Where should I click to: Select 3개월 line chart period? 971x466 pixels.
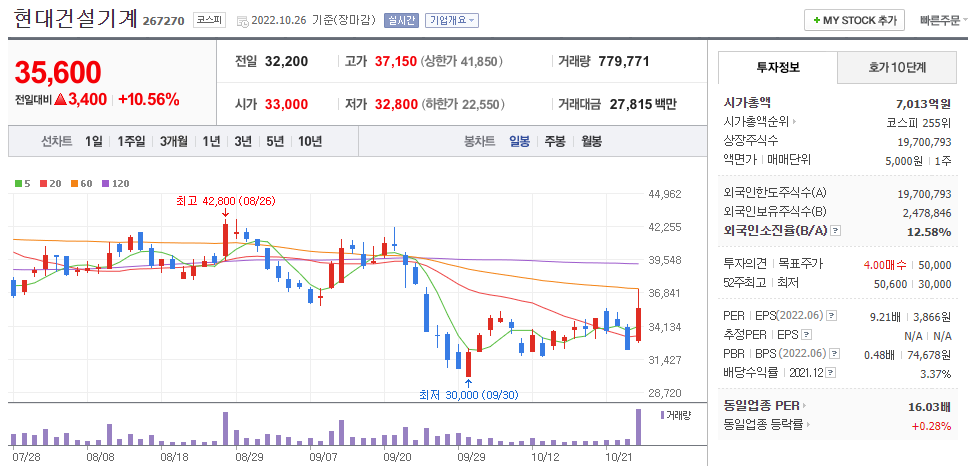(x=173, y=141)
